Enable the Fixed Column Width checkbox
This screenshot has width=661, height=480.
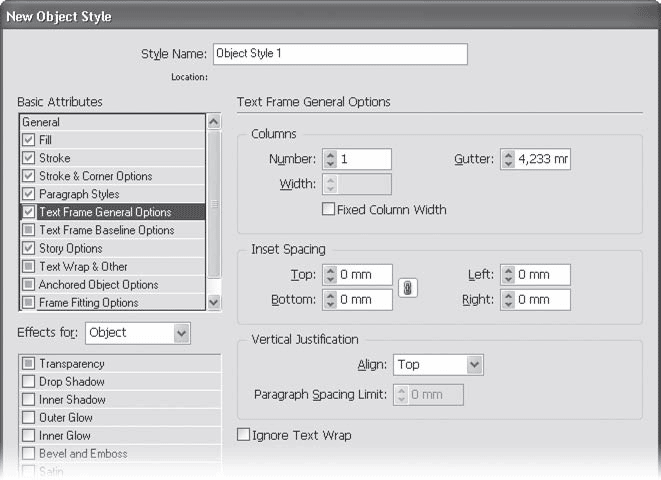tap(328, 210)
